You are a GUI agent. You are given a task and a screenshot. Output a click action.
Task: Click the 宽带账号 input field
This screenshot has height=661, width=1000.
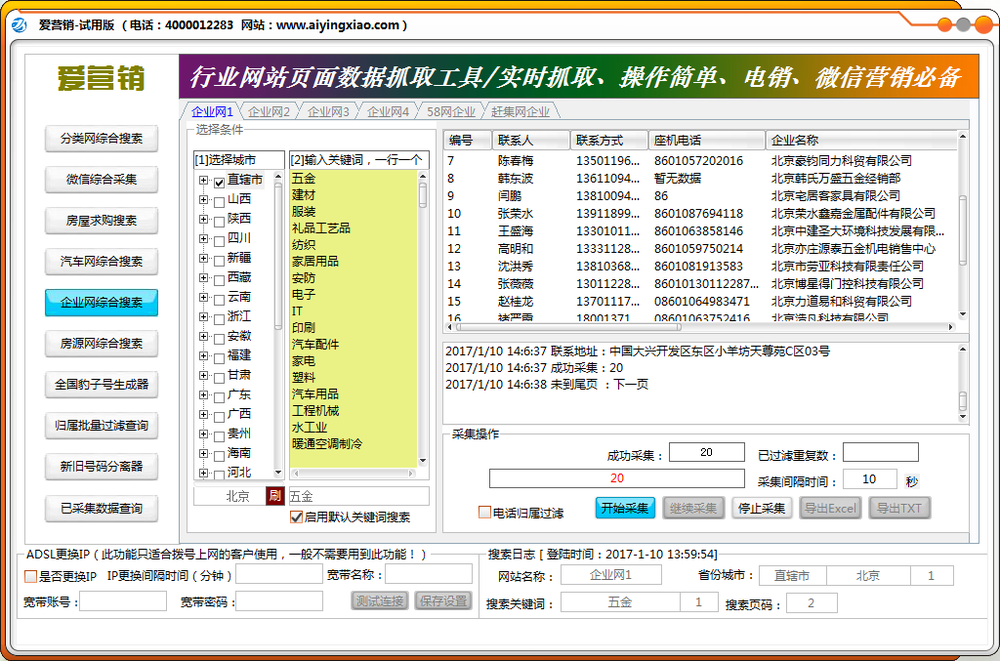pos(123,601)
